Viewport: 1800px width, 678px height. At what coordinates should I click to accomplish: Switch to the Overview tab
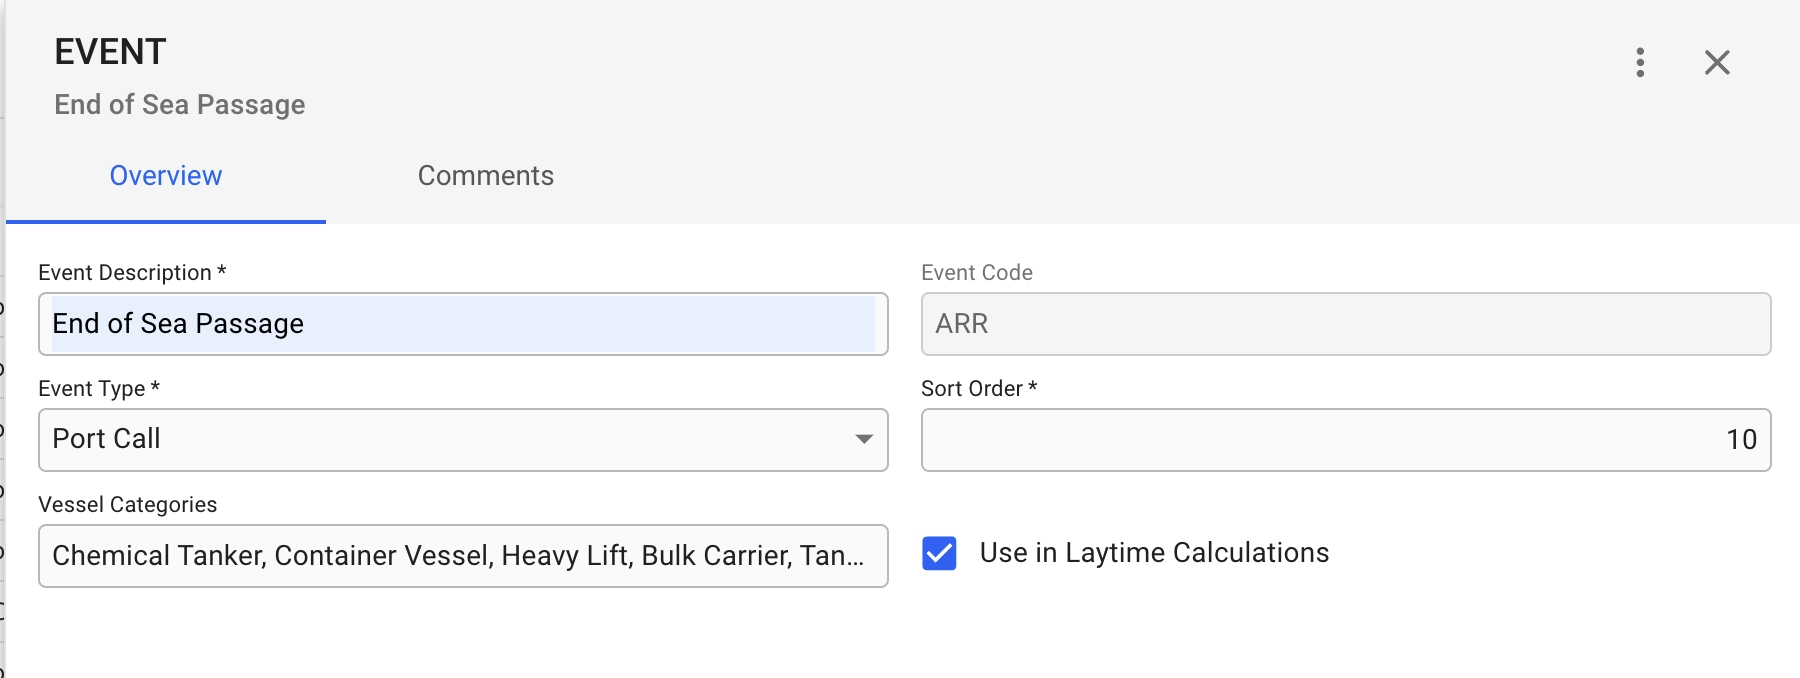point(166,176)
